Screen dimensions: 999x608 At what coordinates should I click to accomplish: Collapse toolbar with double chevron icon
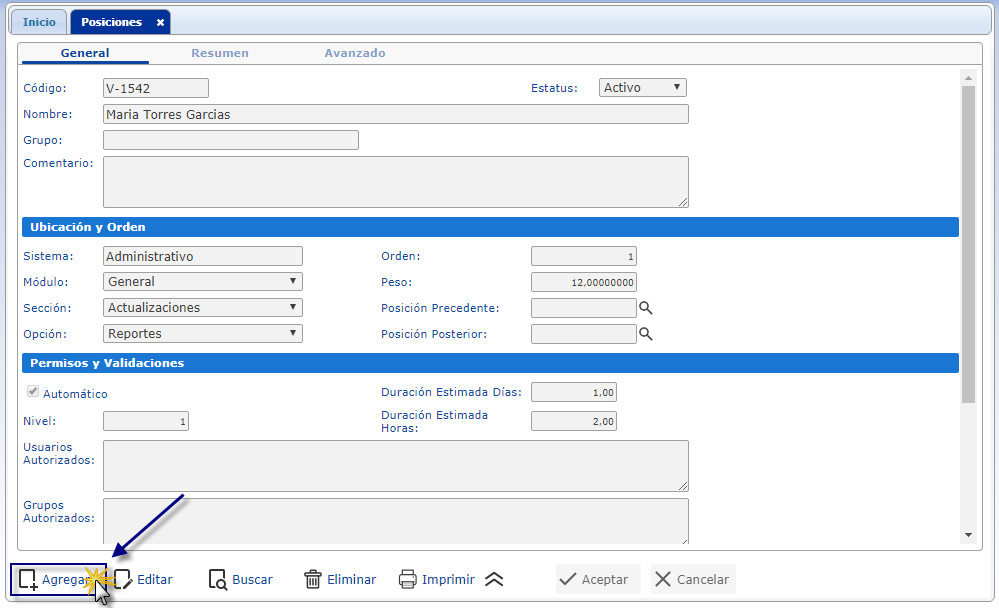[x=494, y=580]
